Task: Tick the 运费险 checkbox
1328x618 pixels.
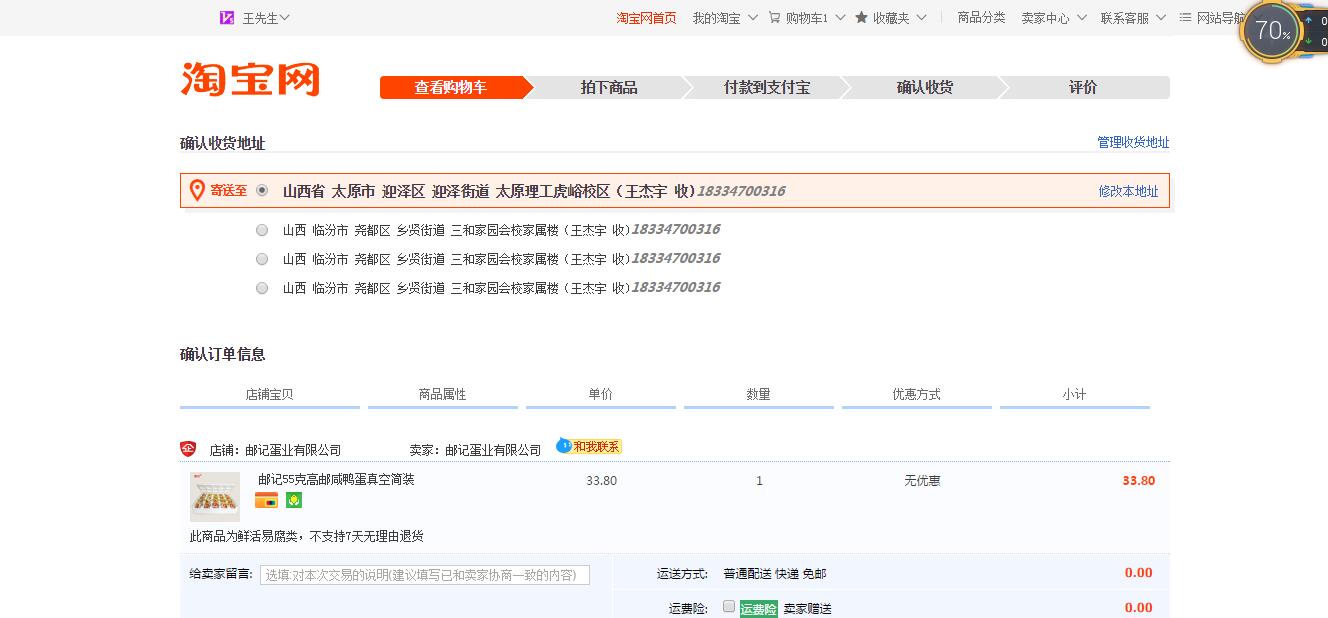Action: click(729, 606)
